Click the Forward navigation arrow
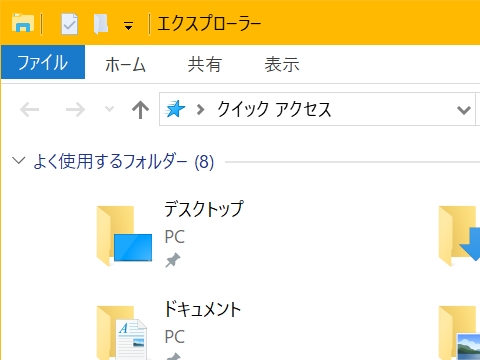480x360 pixels. (75, 109)
